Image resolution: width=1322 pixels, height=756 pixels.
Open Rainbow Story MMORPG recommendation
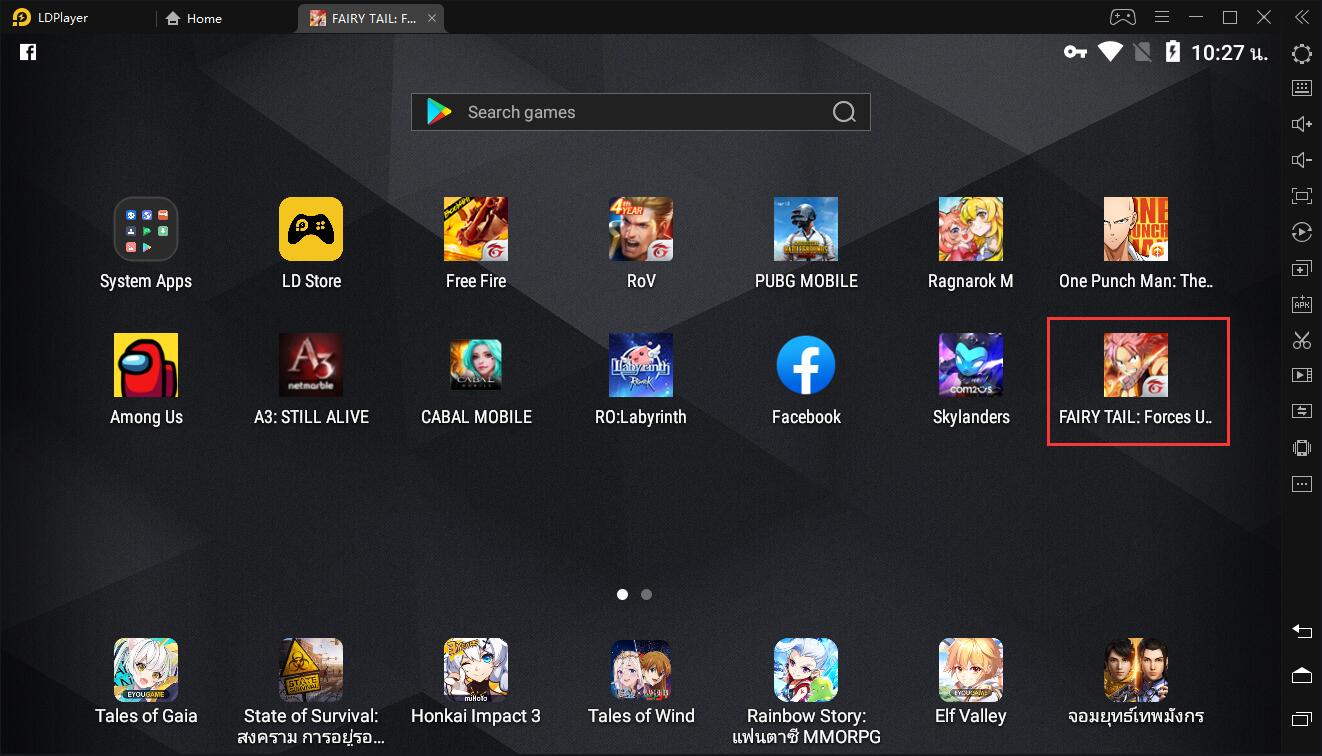point(806,670)
